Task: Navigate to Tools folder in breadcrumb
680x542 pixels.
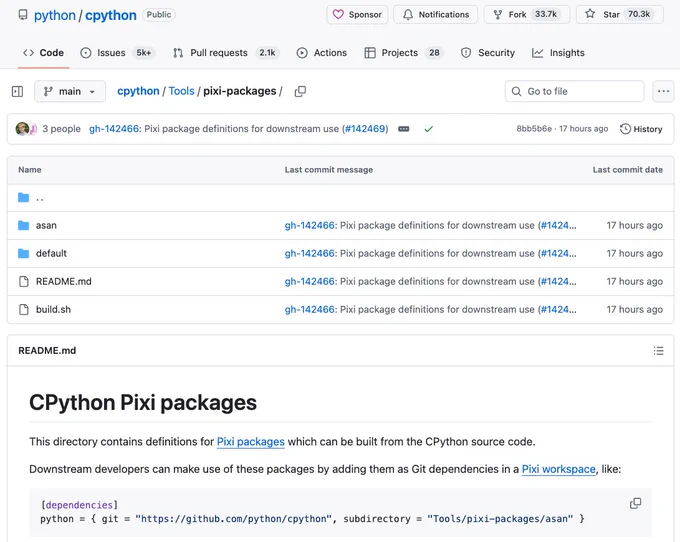Action: [181, 91]
